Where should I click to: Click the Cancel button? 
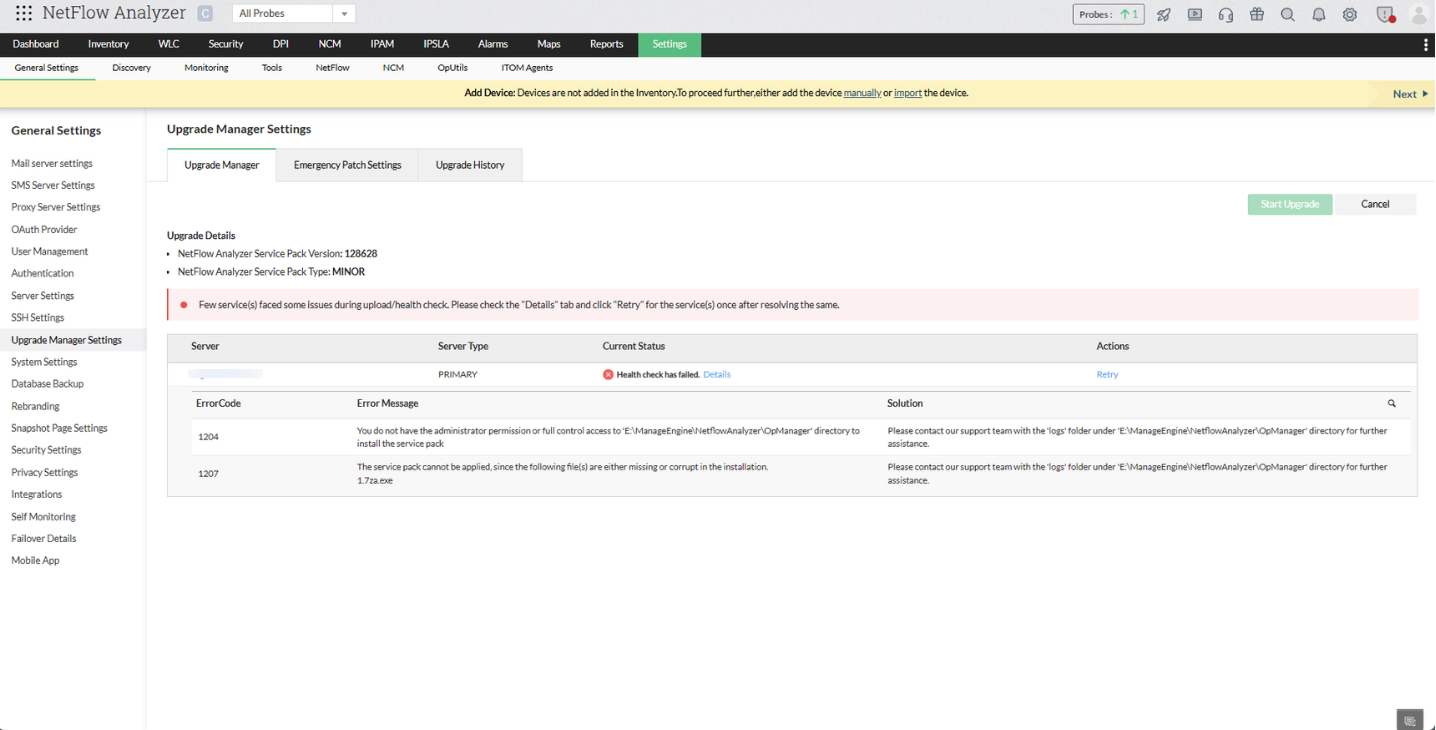click(1375, 204)
